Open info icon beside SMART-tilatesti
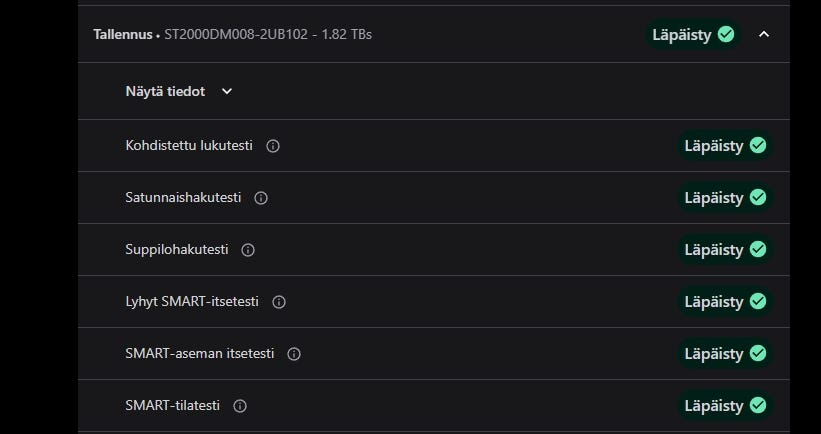 (240, 406)
